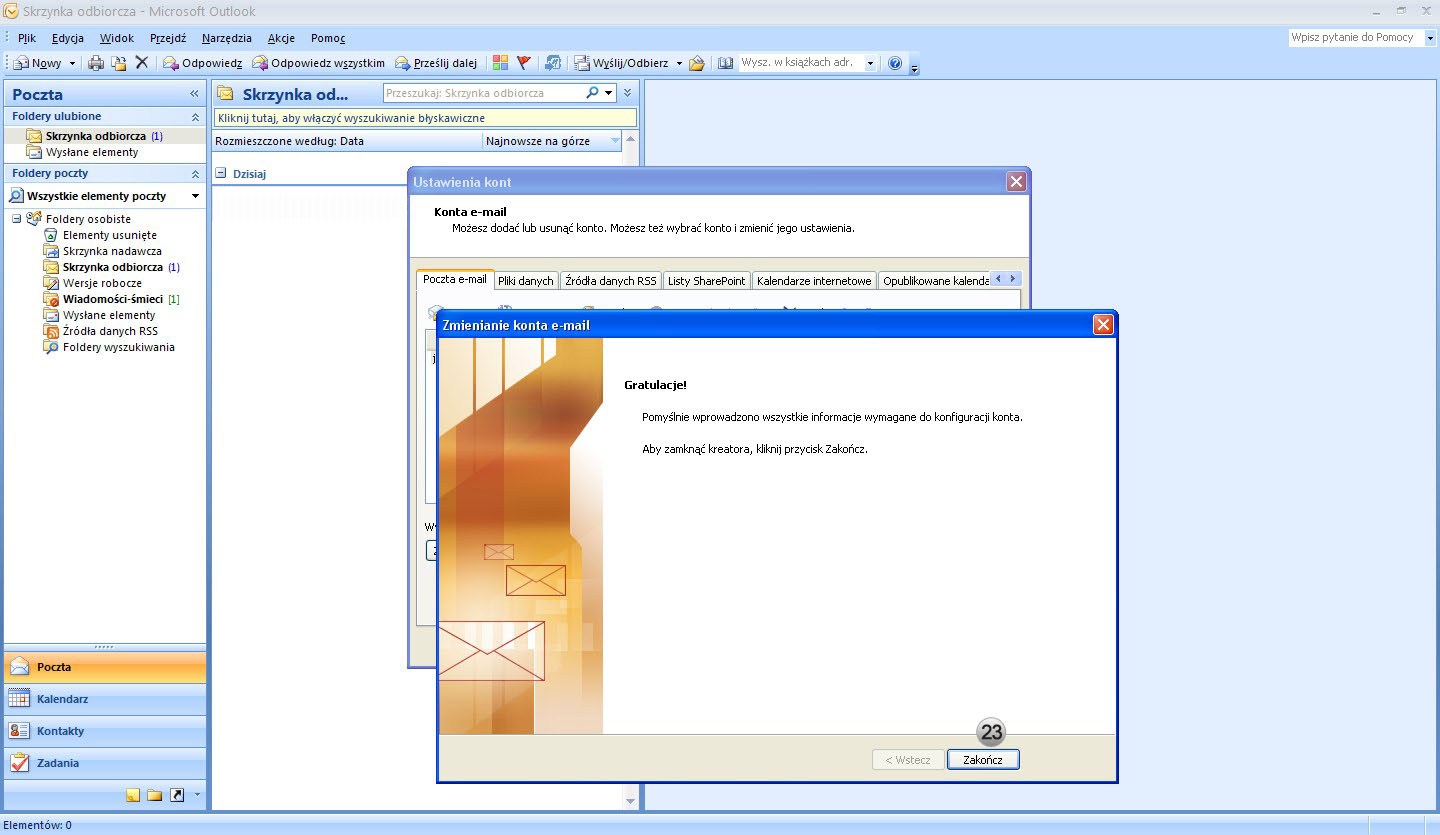This screenshot has width=1440, height=835.
Task: Collapse the Foldery osobiste tree node
Action: [17, 219]
